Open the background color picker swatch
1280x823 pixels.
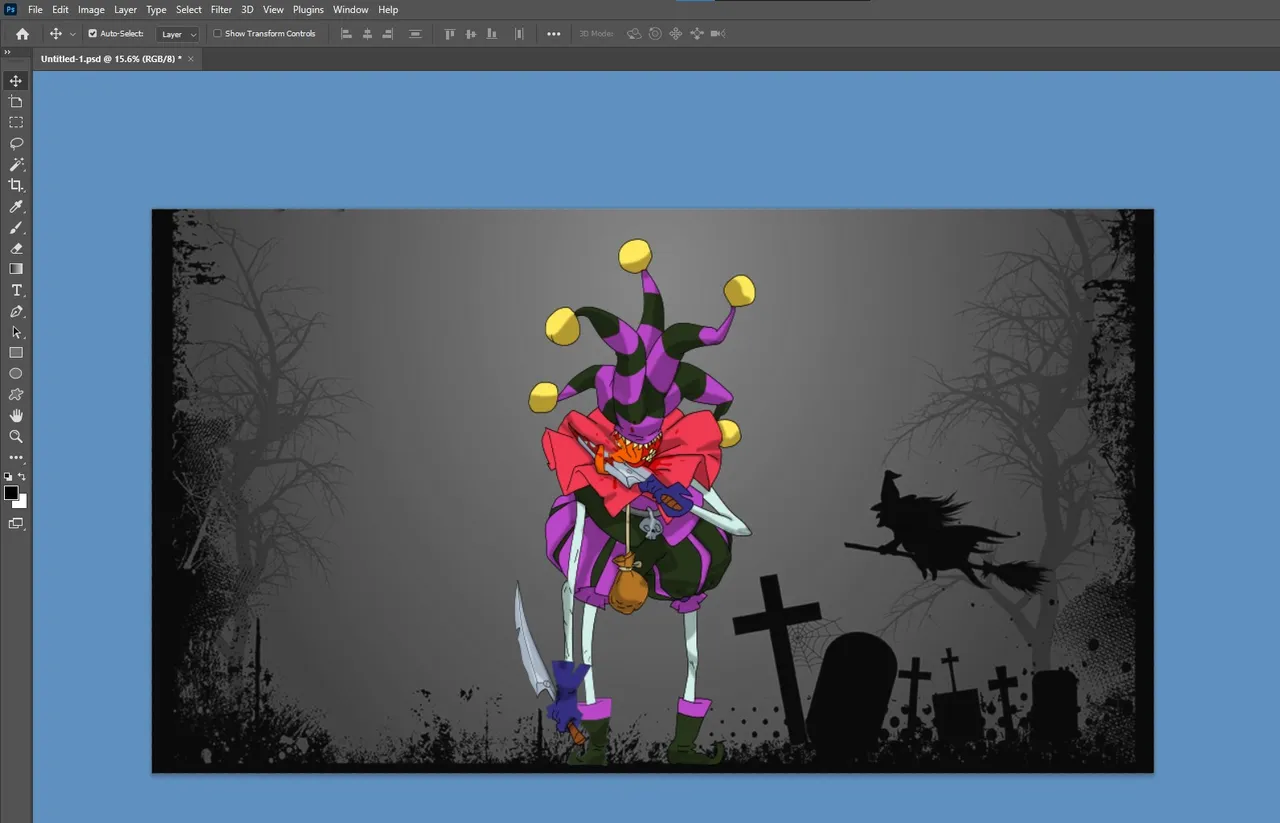coord(23,503)
